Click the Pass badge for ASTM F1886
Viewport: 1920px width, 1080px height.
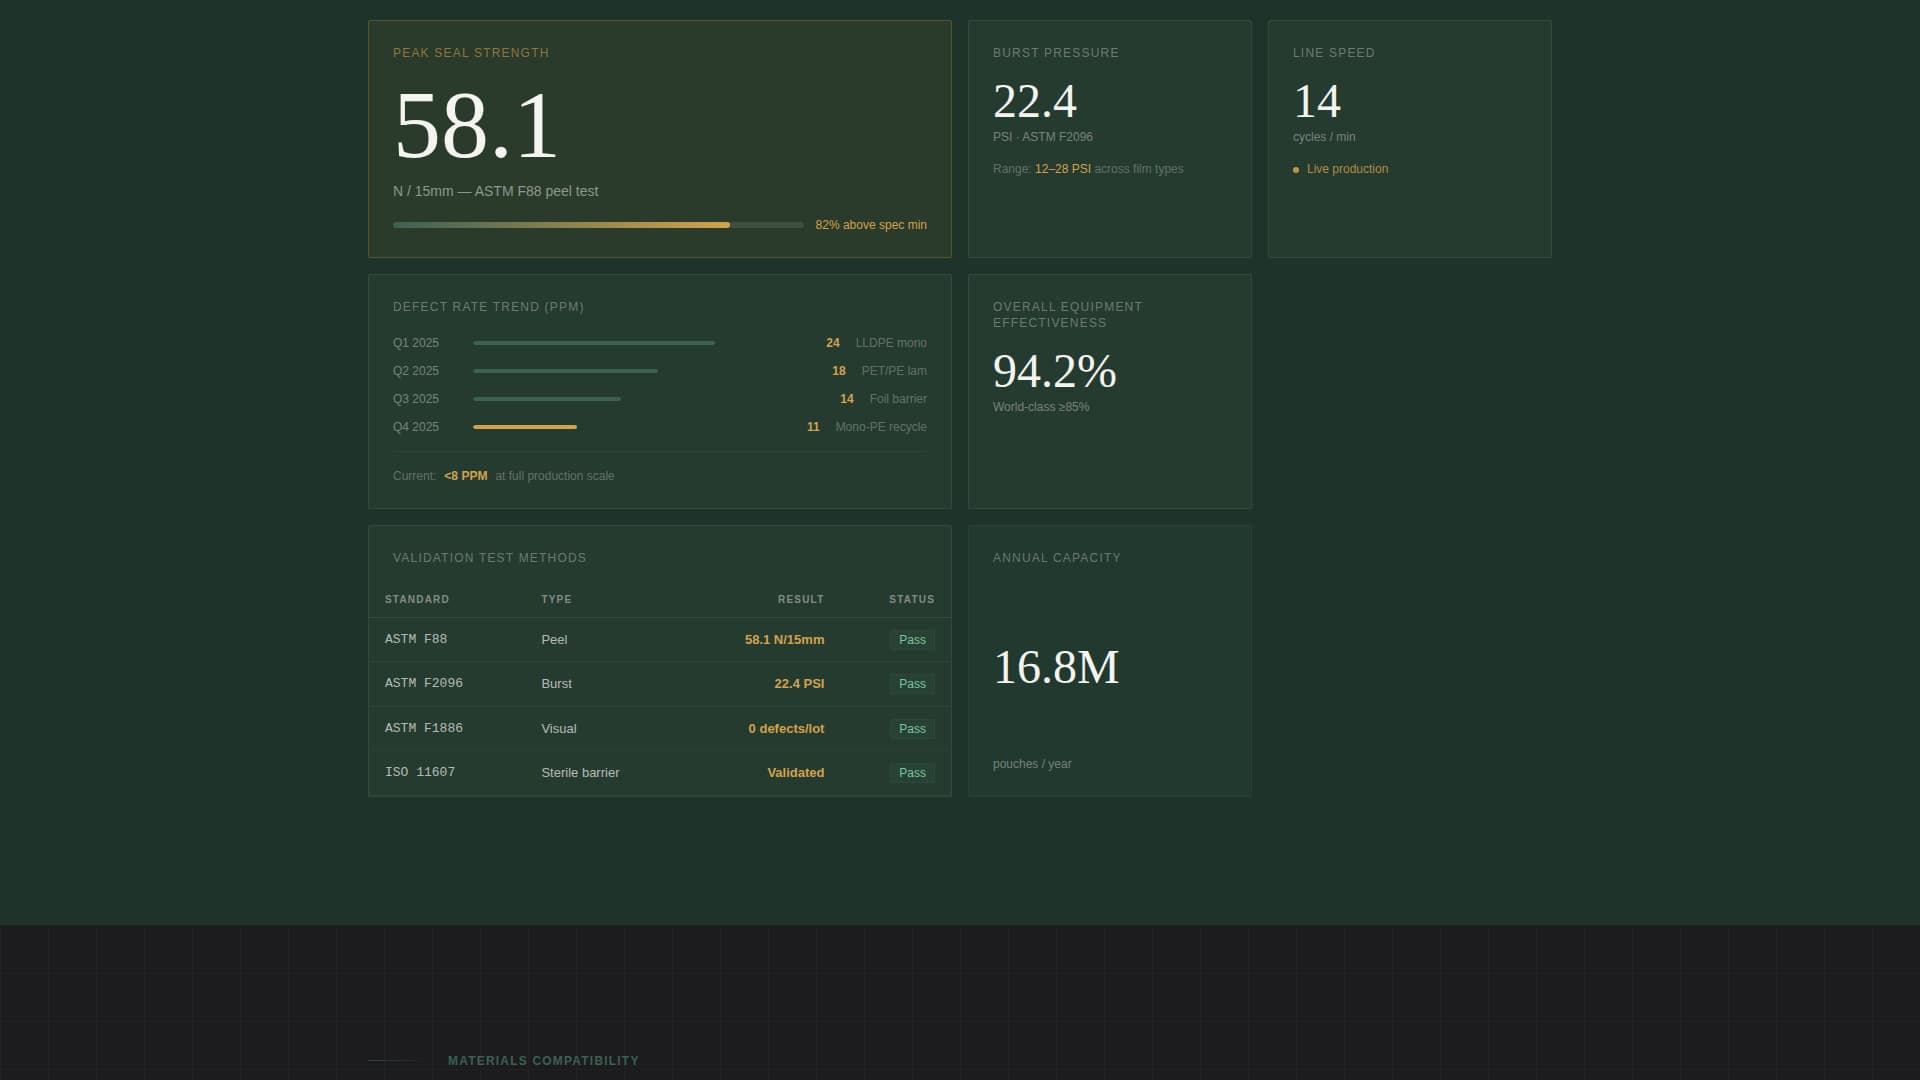coord(911,728)
